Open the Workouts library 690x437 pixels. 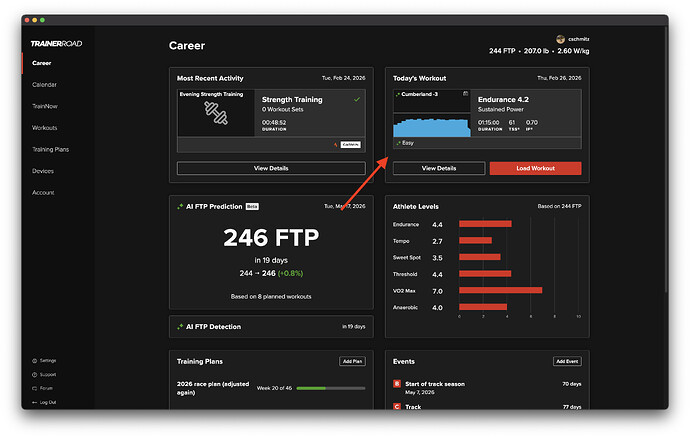(44, 128)
